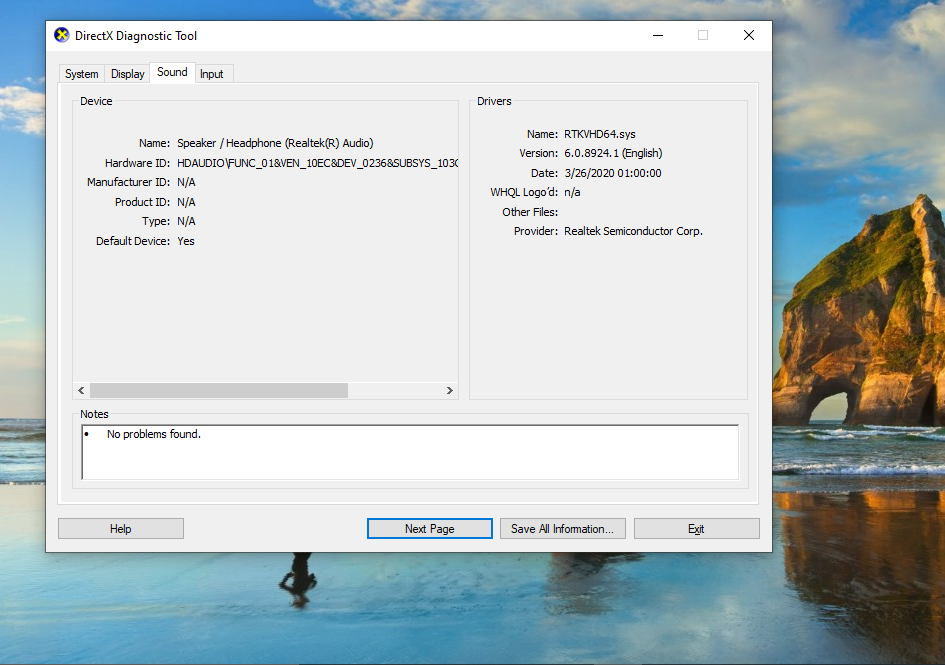Click the 'Drivers' group heading
This screenshot has width=945, height=665.
(494, 101)
